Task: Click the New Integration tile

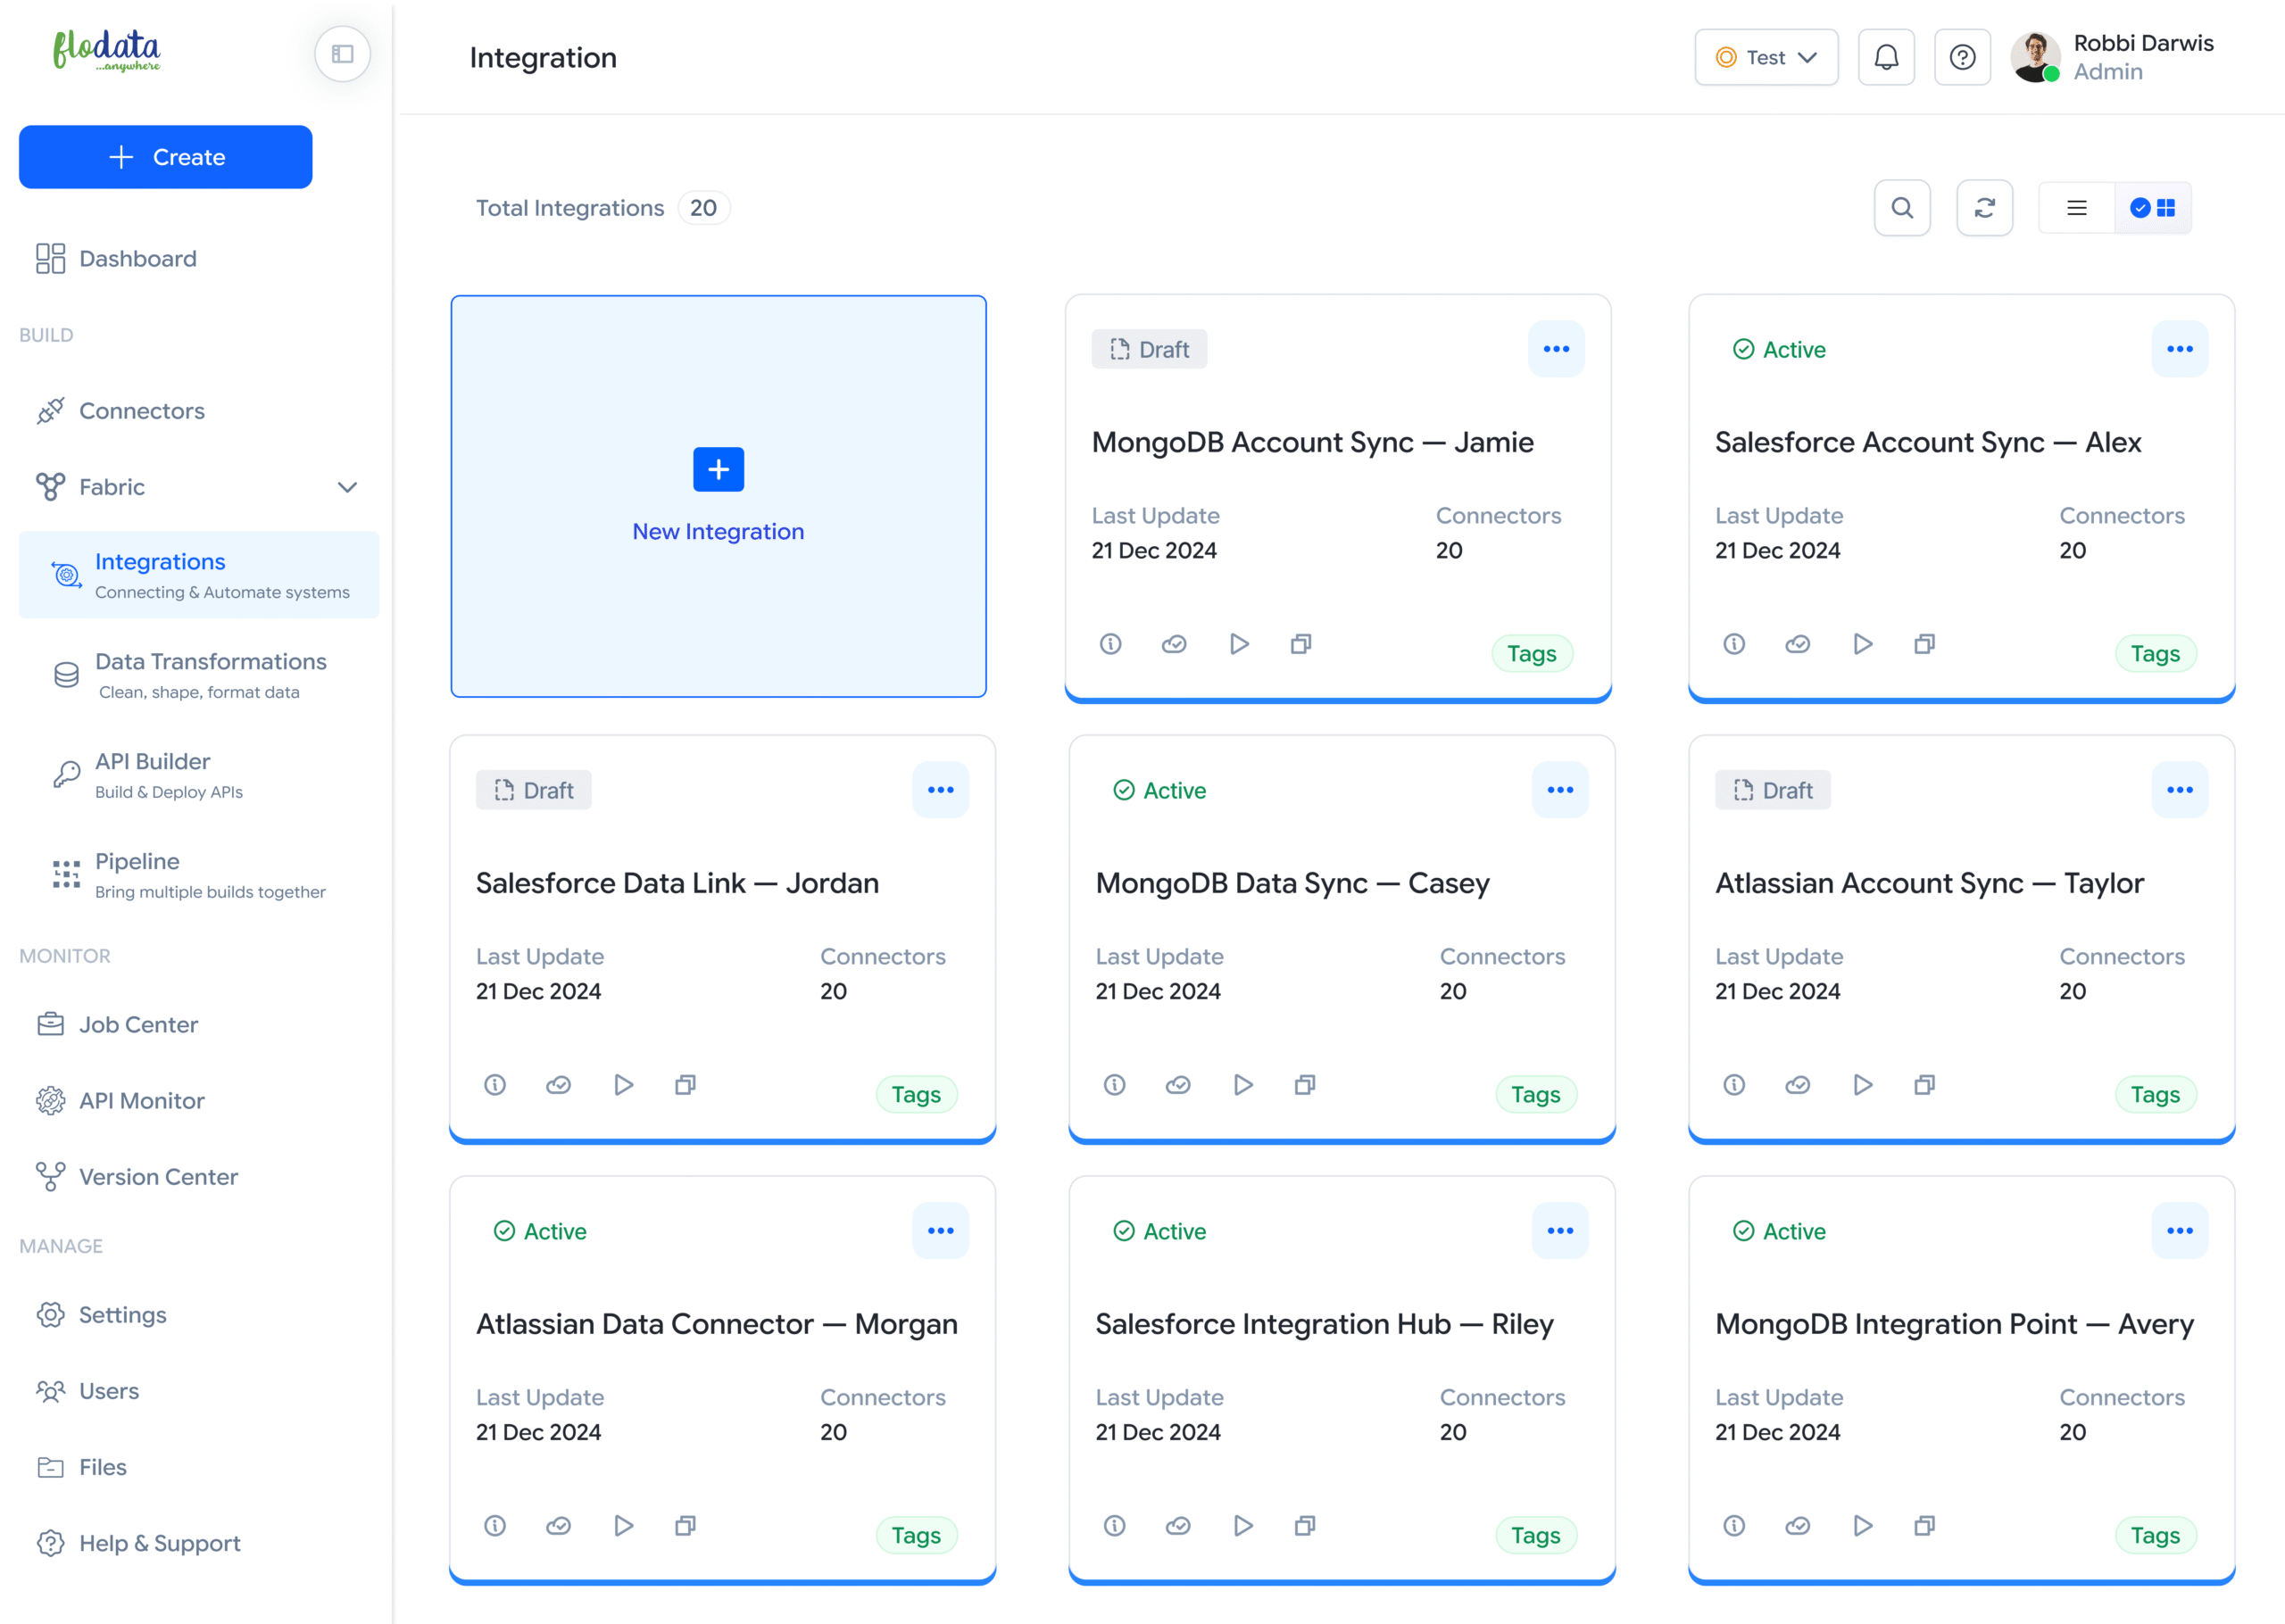Action: 718,496
